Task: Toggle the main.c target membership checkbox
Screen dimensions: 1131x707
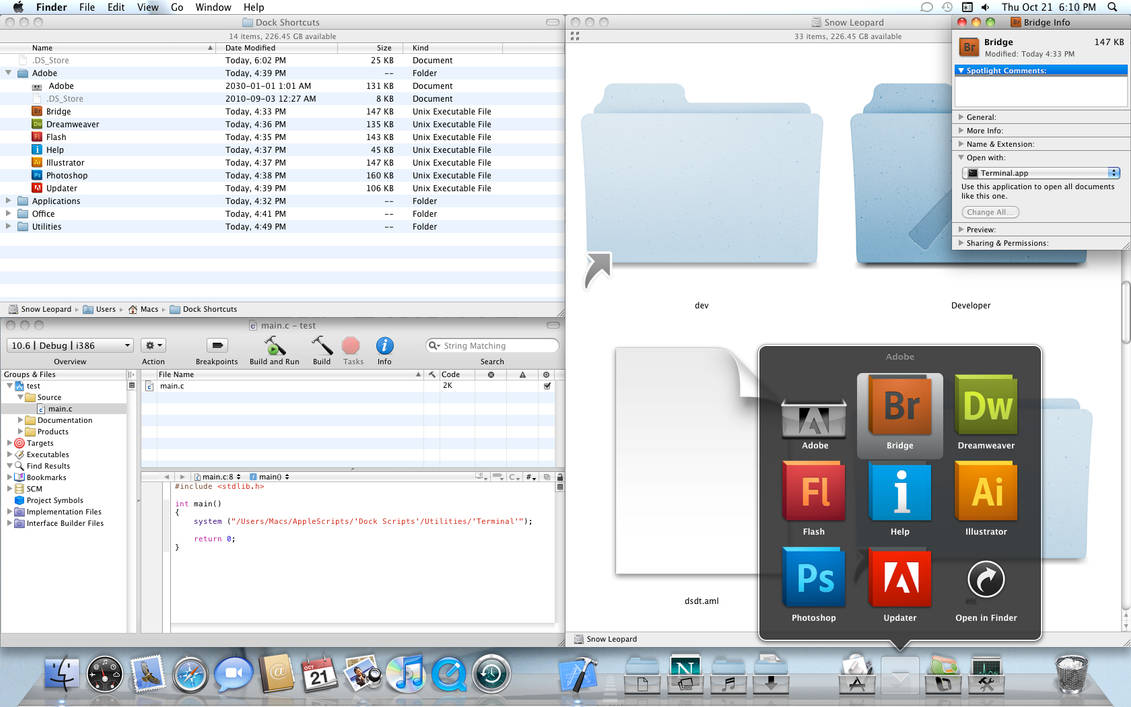Action: point(547,386)
